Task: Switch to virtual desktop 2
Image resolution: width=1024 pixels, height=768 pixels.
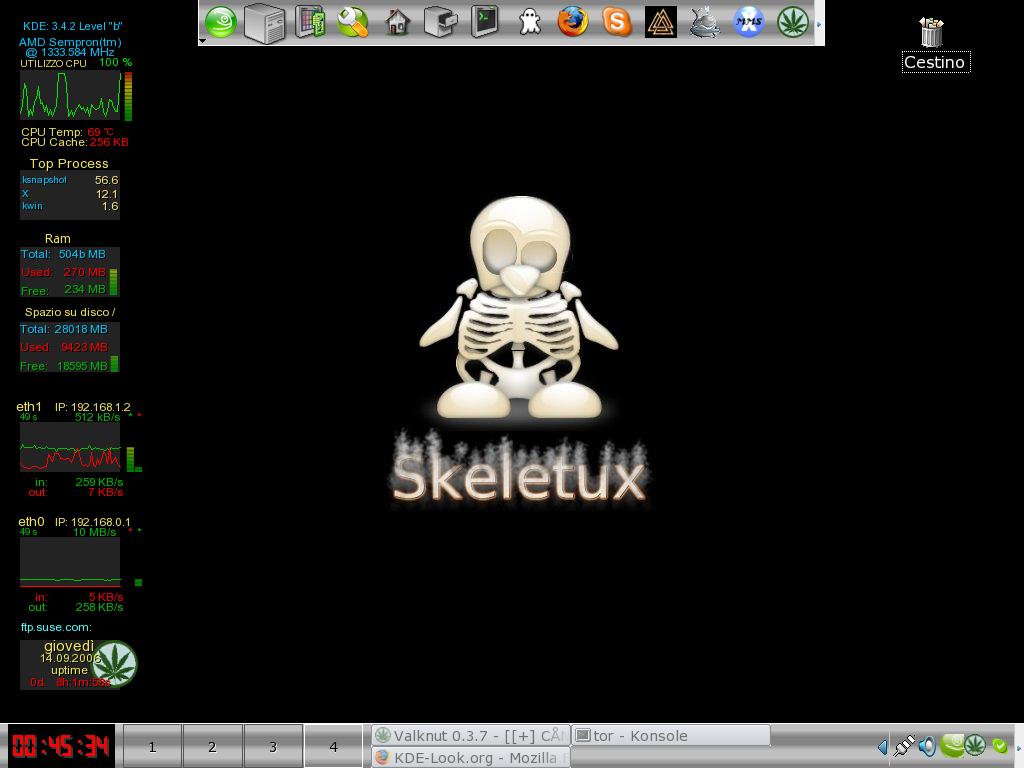Action: [212, 746]
